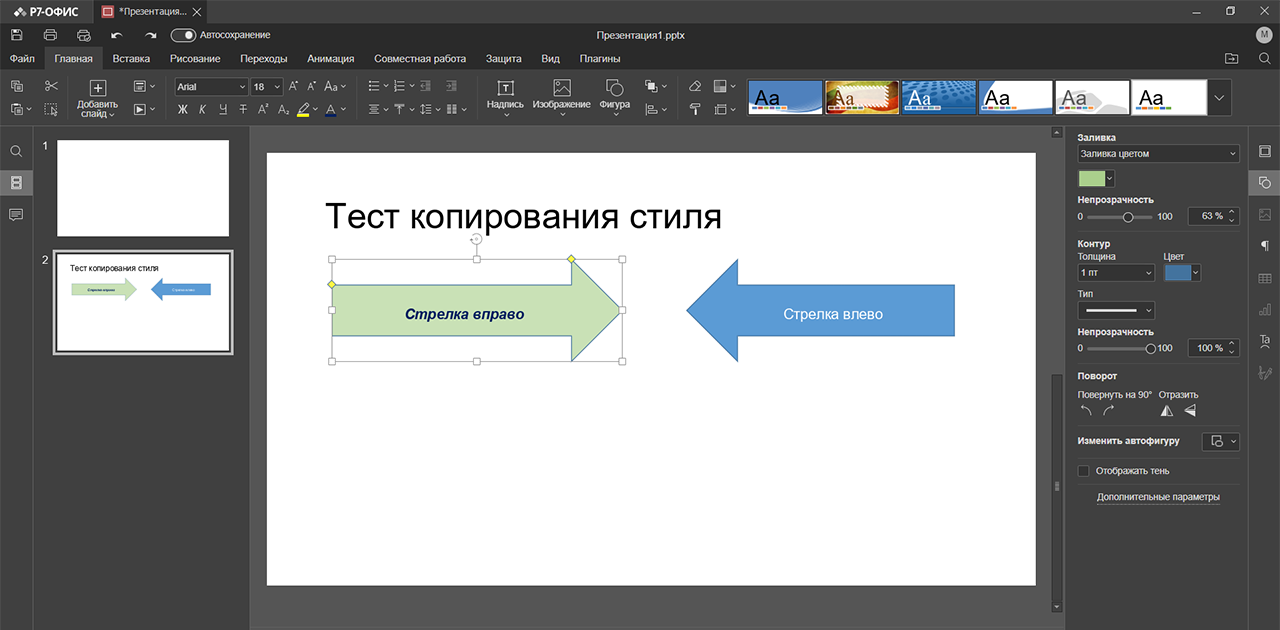This screenshot has width=1280, height=630.
Task: Rotate shape 90° counterclockwise
Action: coord(1087,411)
